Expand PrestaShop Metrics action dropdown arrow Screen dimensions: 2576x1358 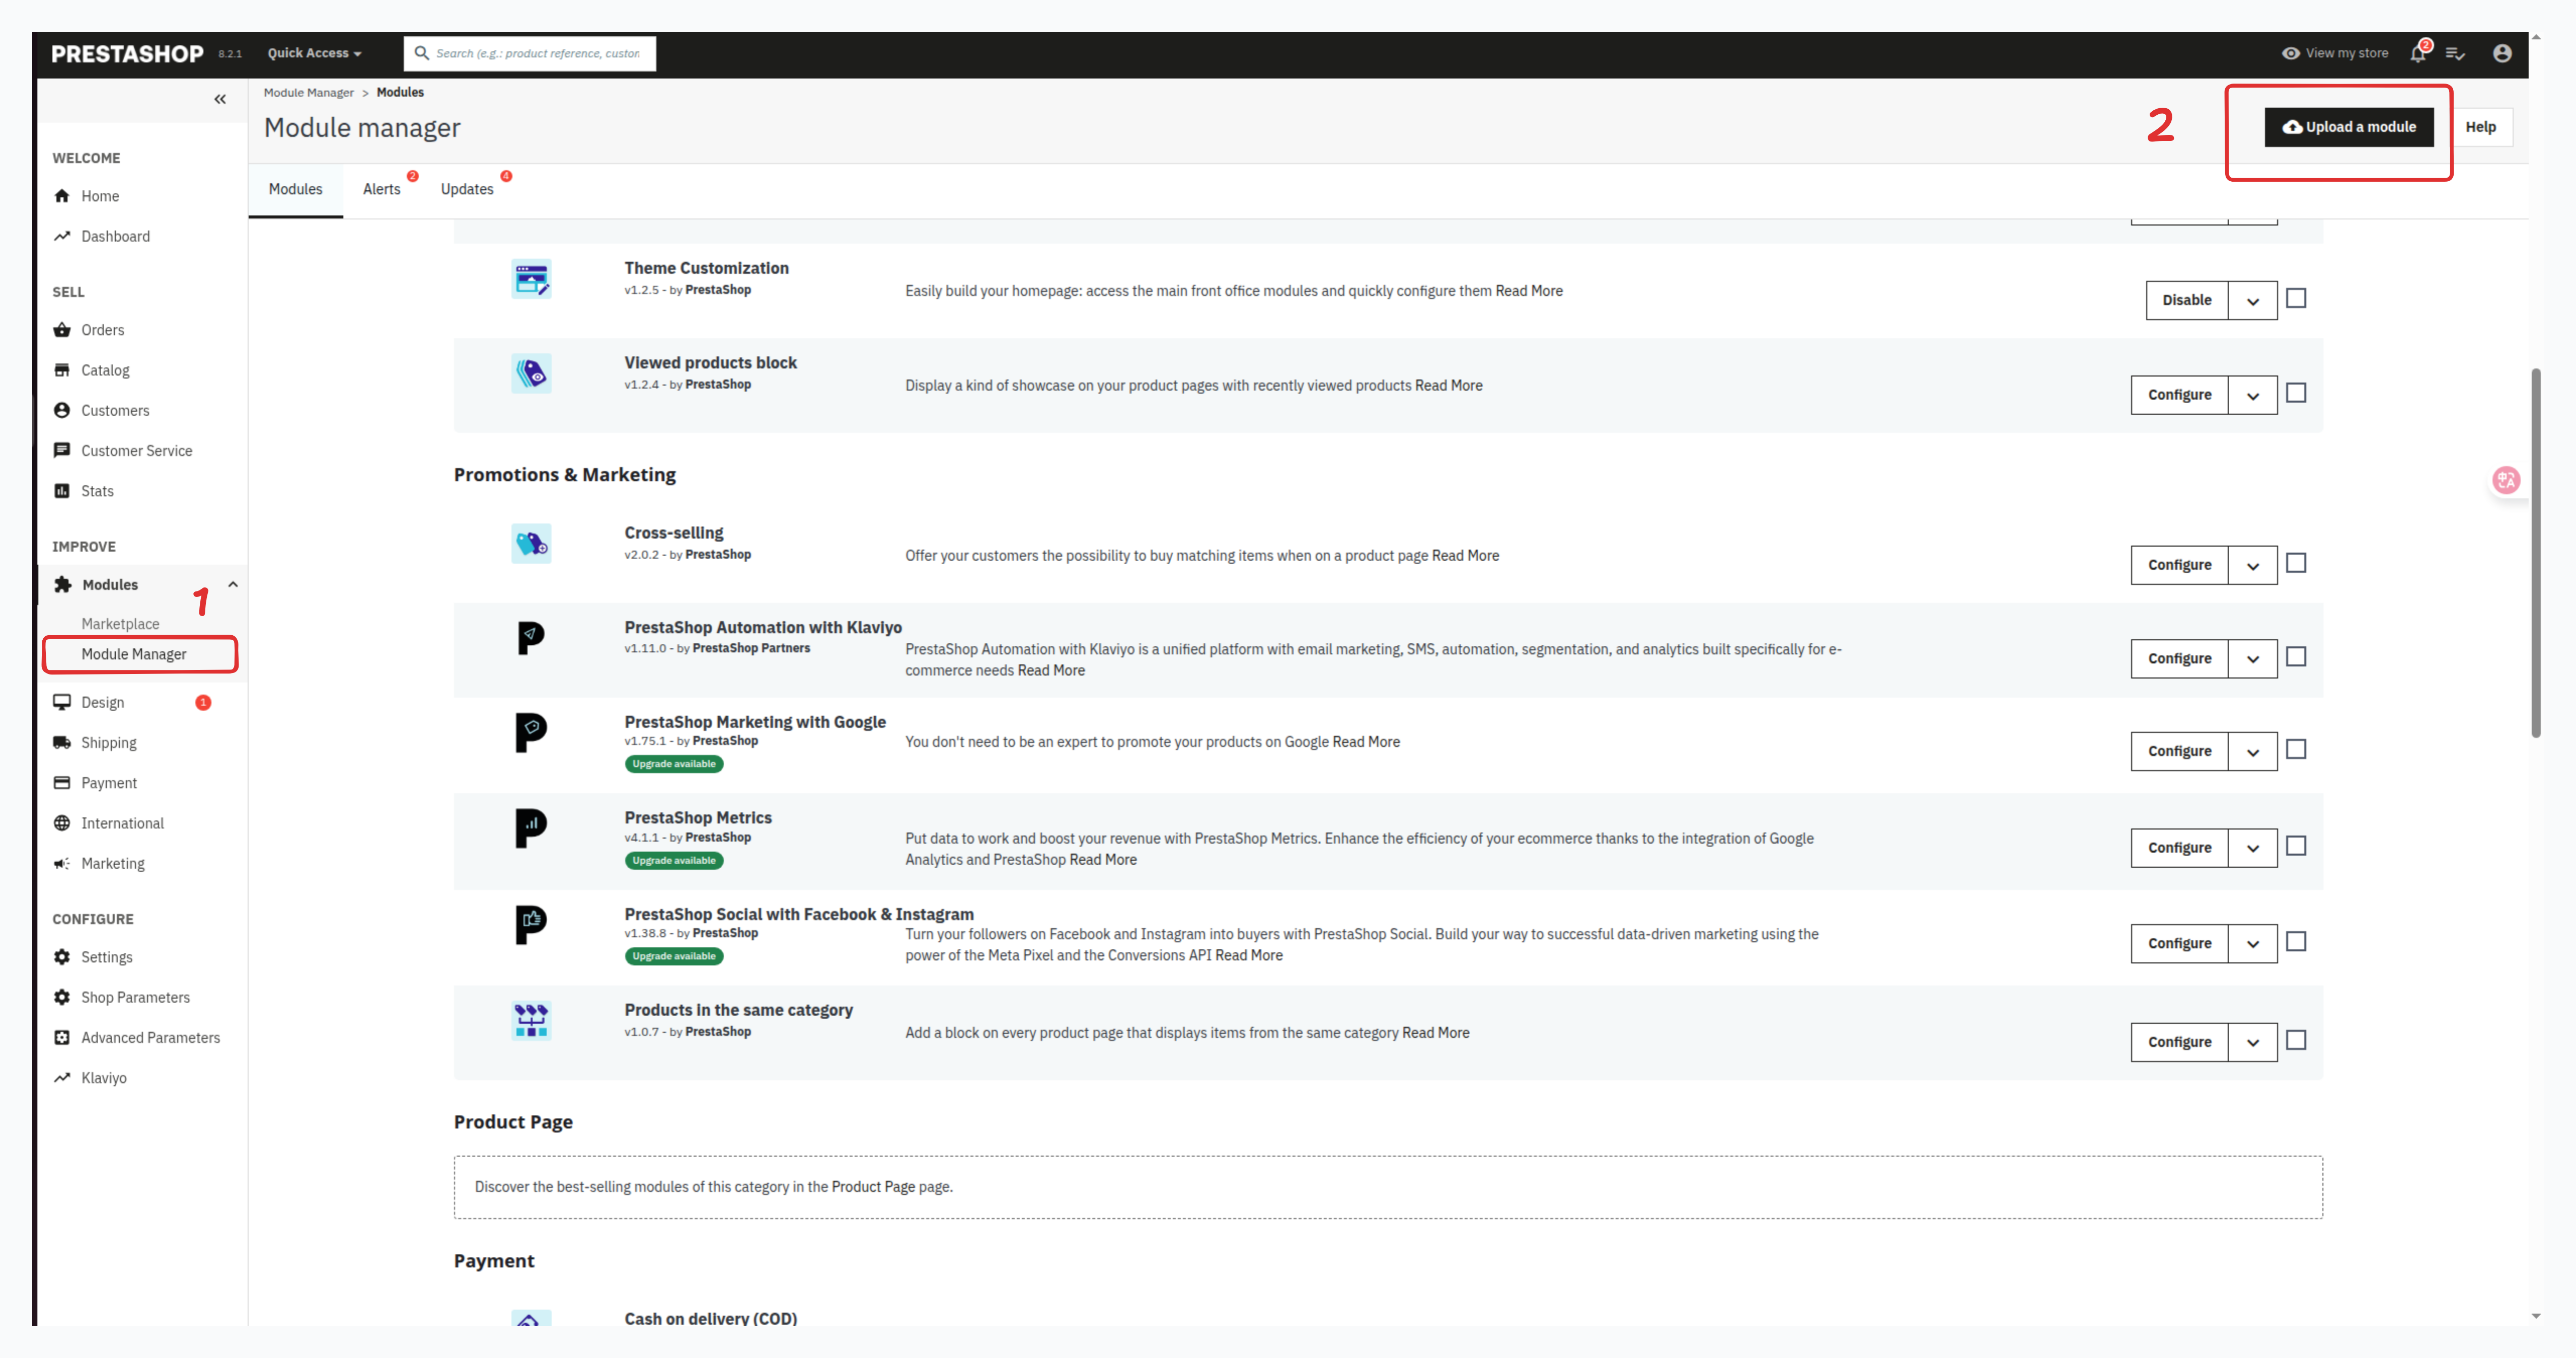click(2253, 848)
